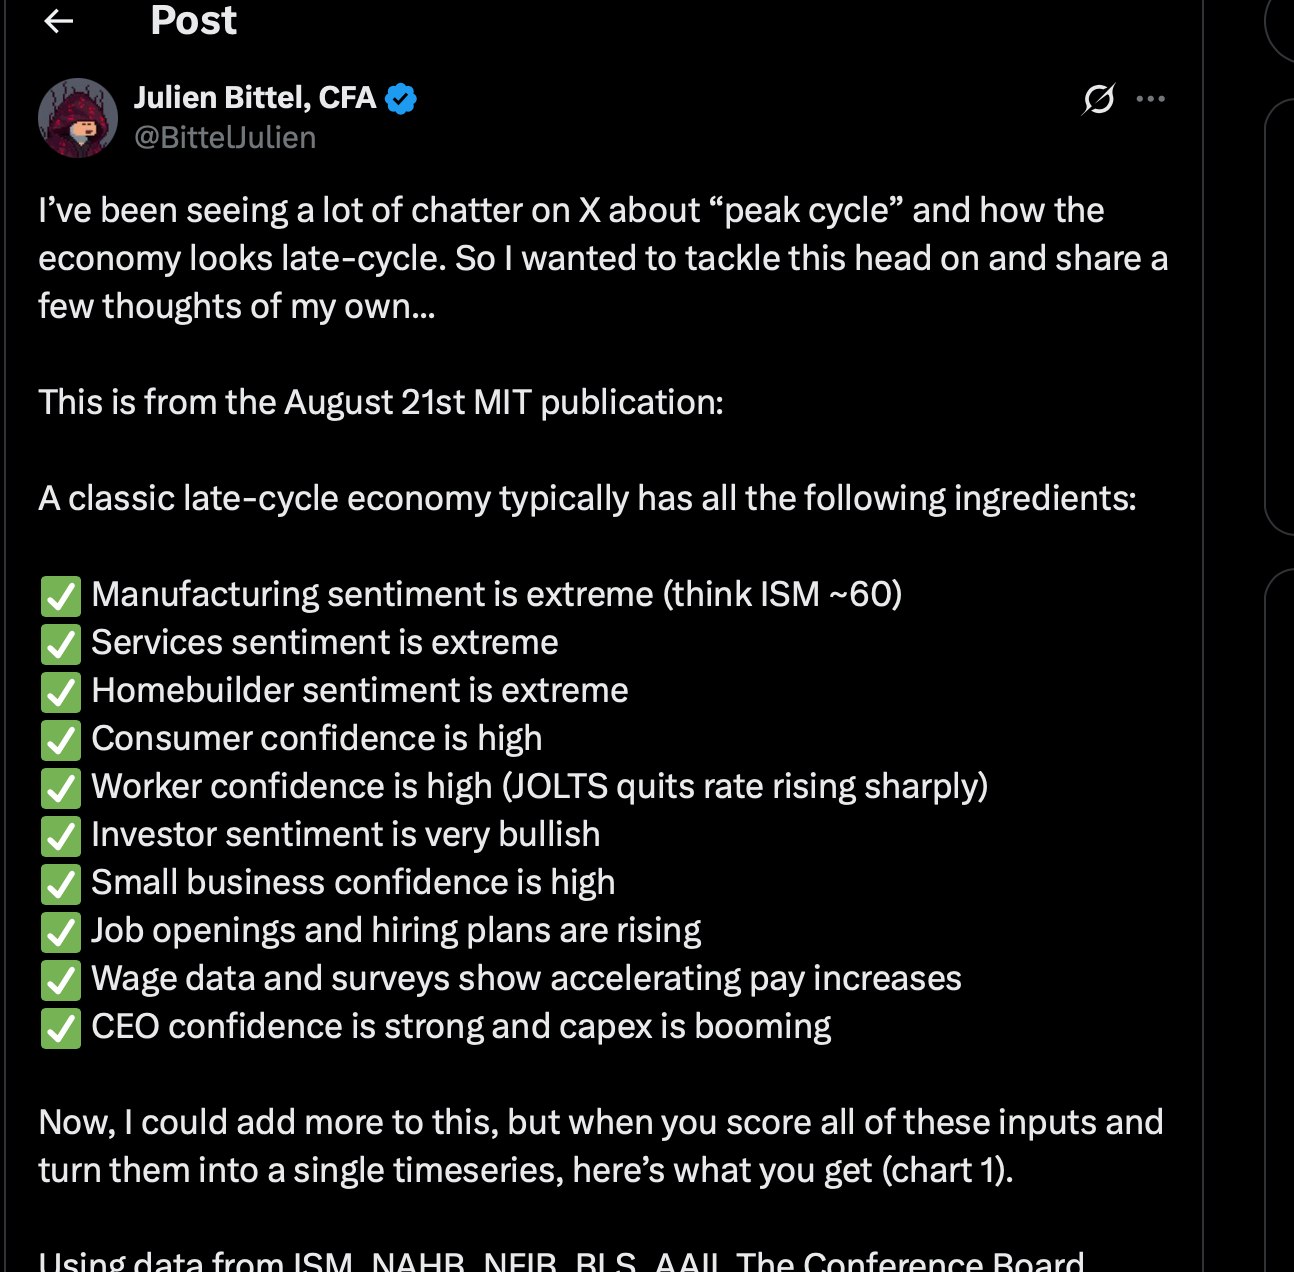Viewport: 1294px width, 1272px height.
Task: Click the "A classic late-cycle economy" sentence
Action: (x=587, y=498)
